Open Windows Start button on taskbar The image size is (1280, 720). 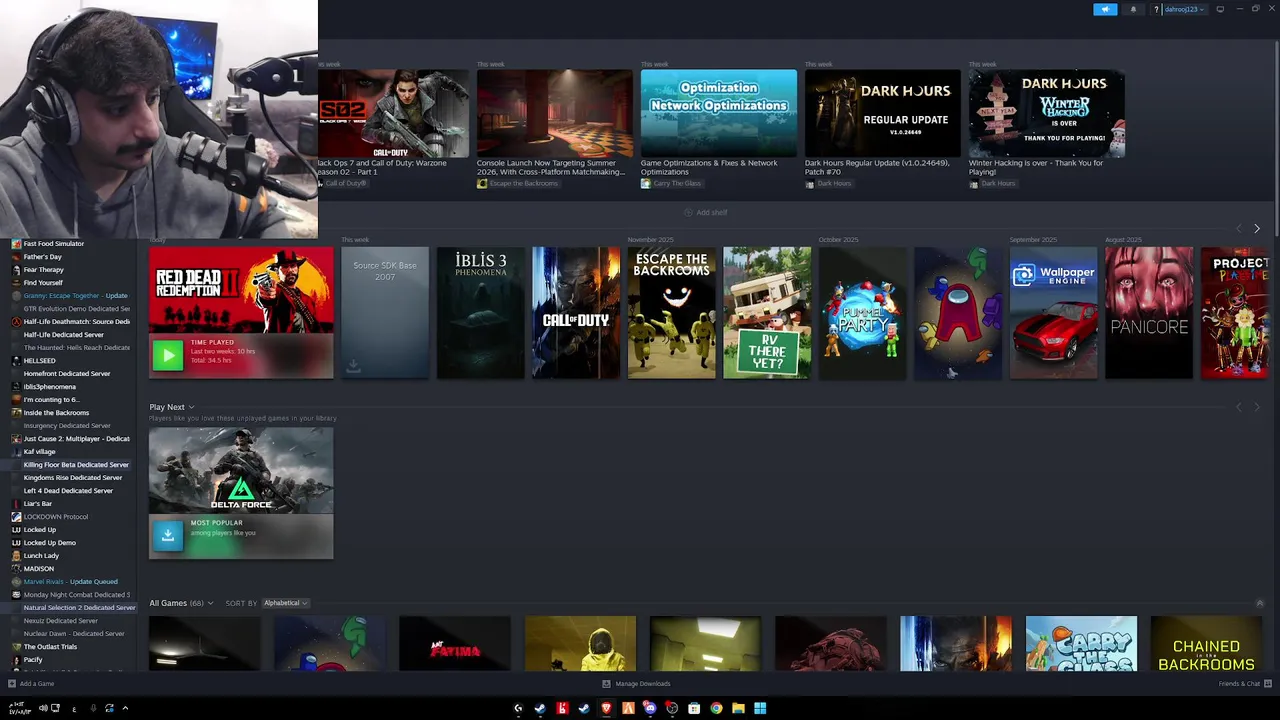pos(760,708)
